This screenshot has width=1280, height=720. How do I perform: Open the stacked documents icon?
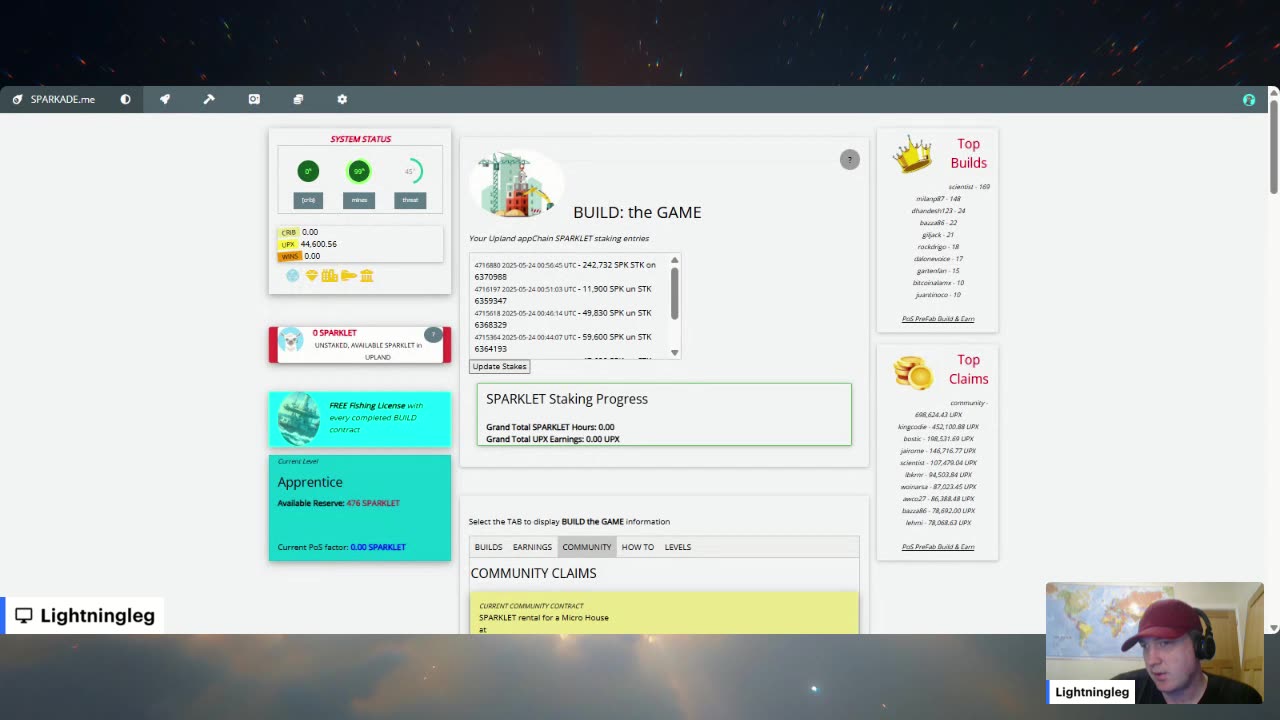click(298, 99)
